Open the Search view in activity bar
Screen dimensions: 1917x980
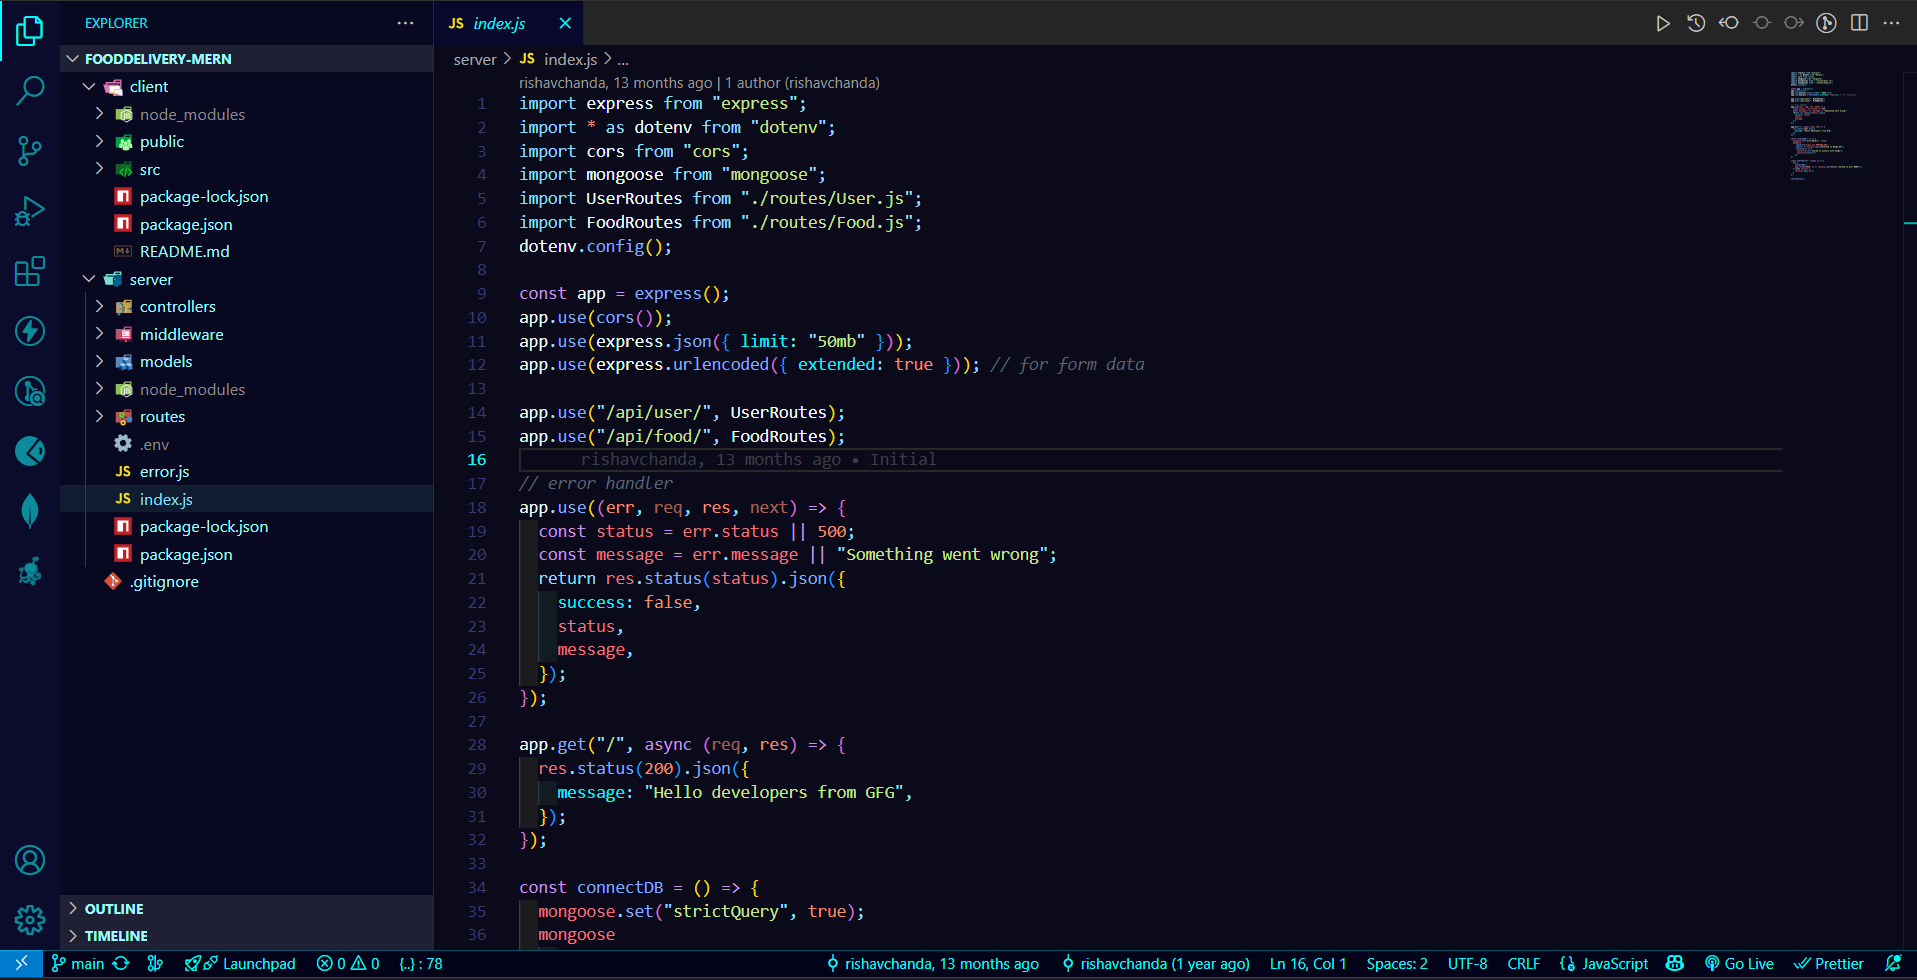[x=30, y=91]
